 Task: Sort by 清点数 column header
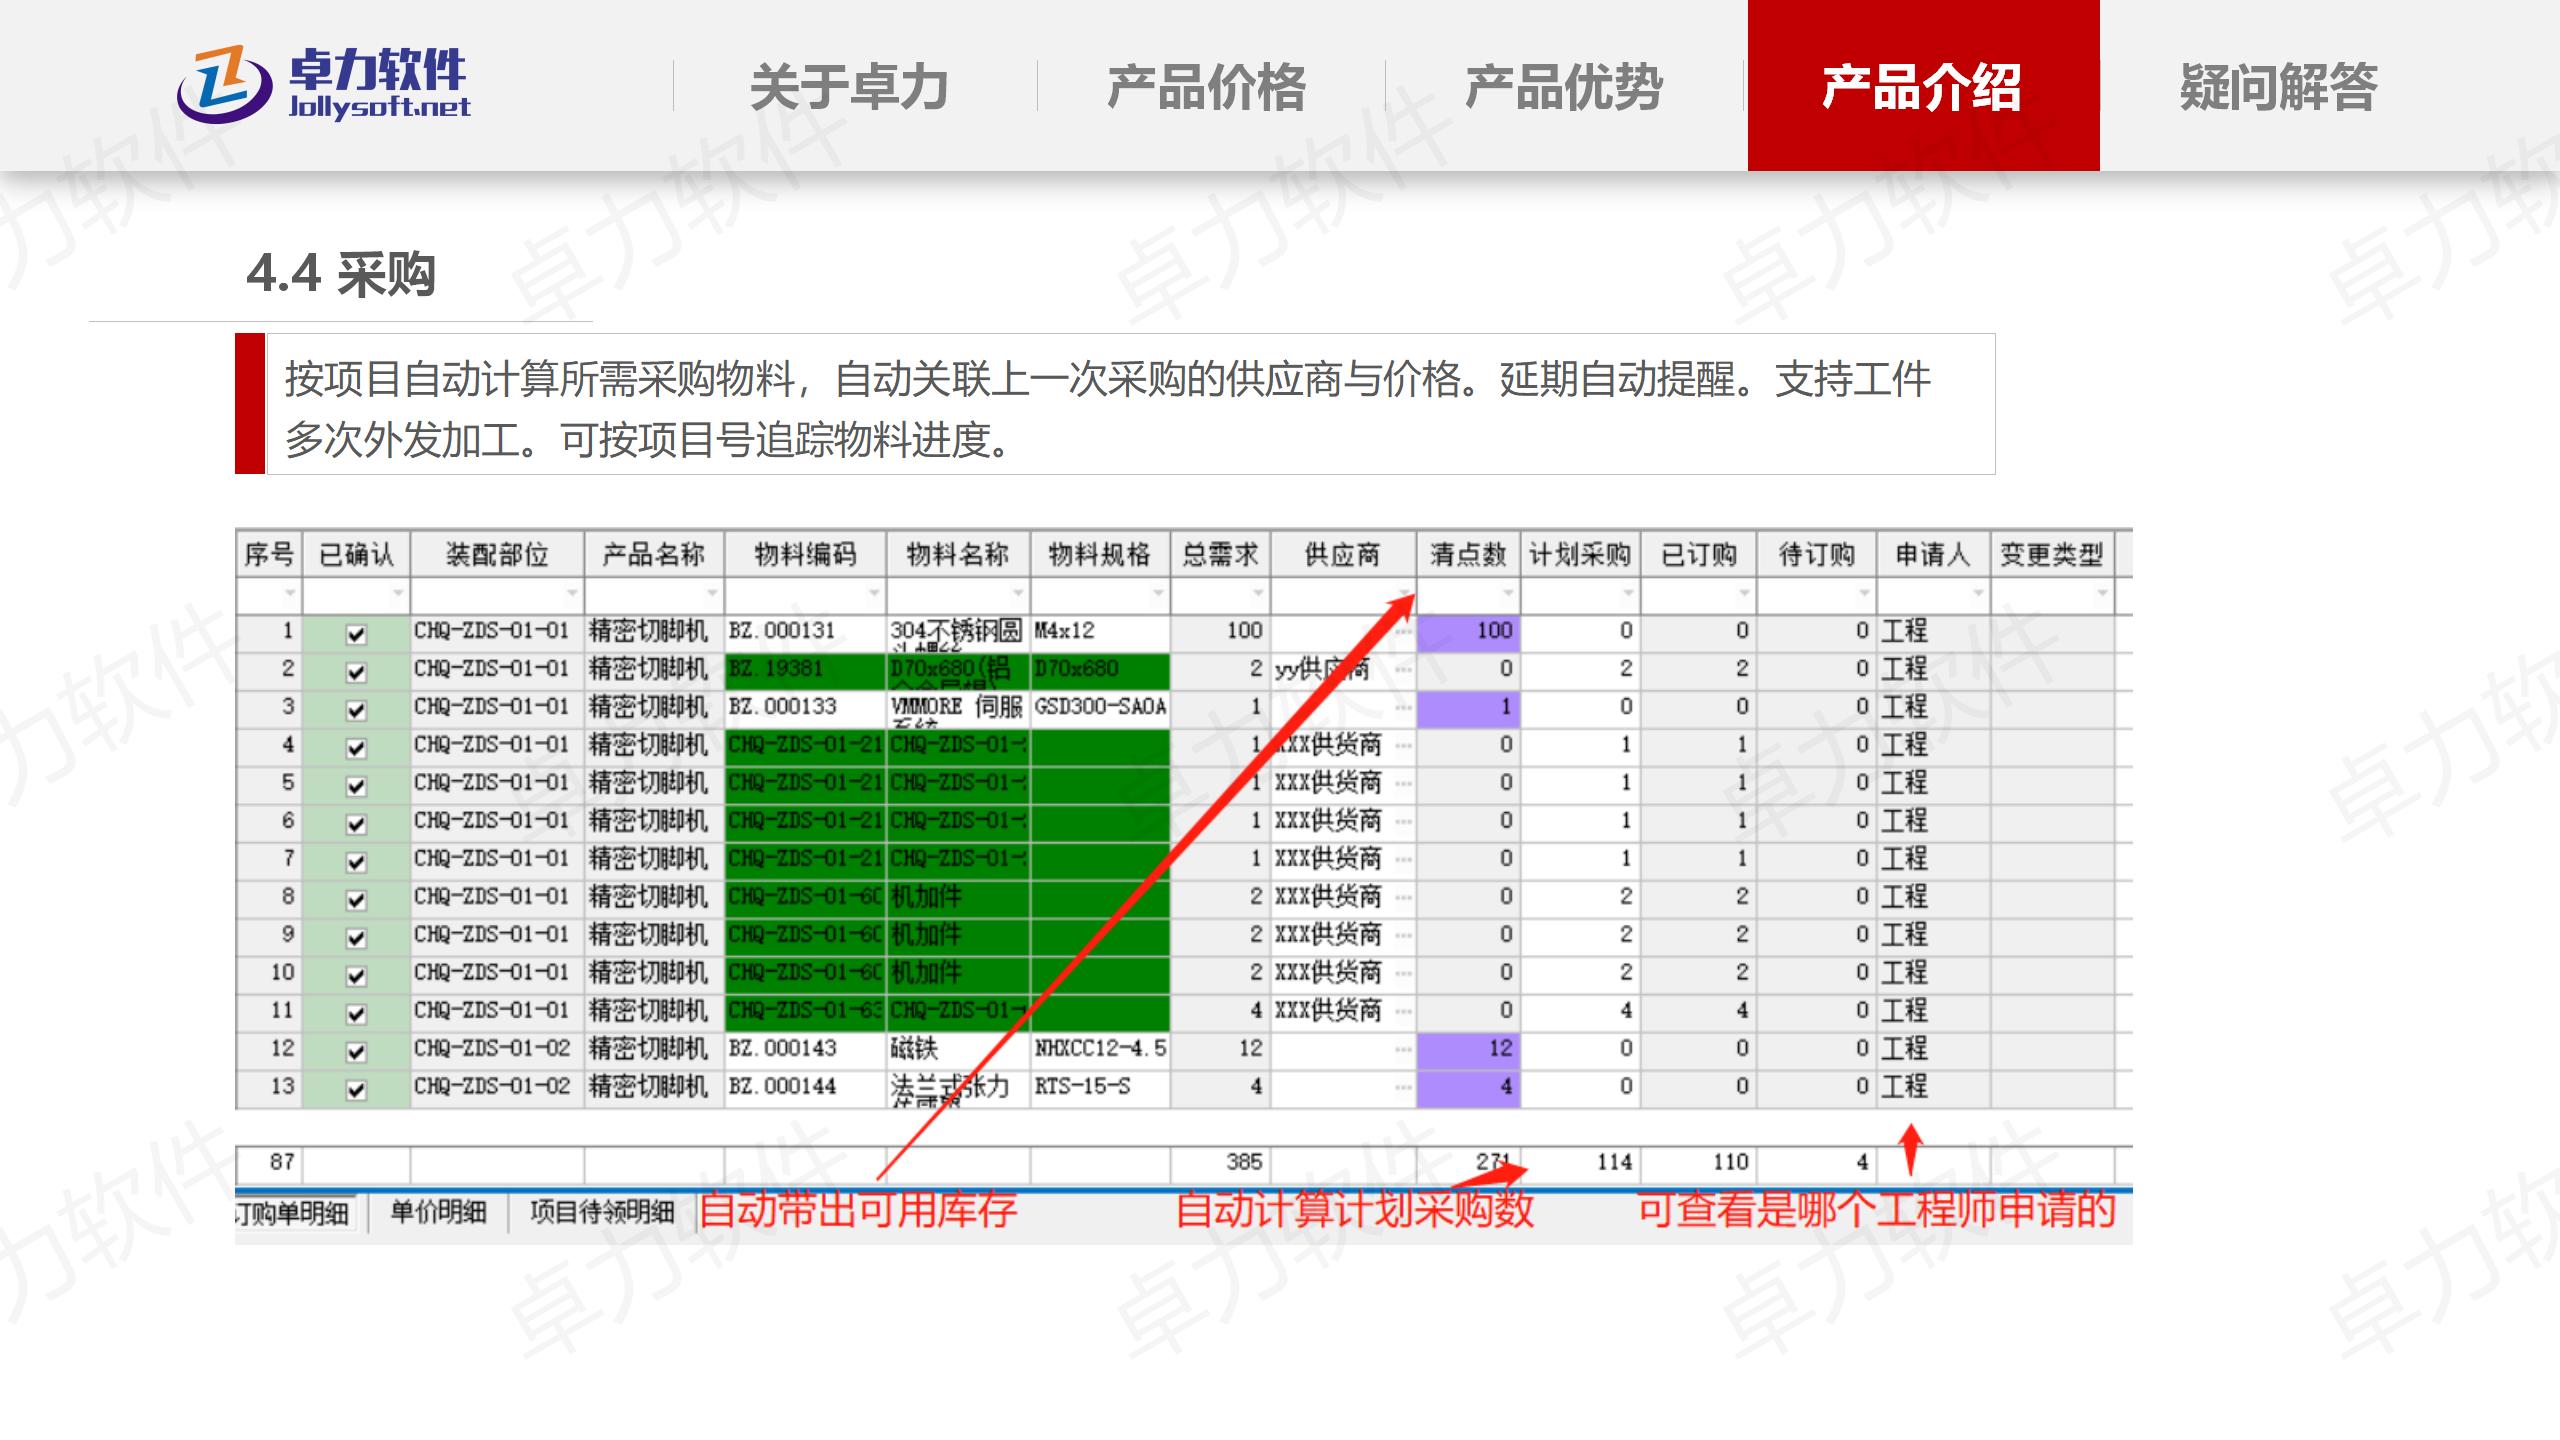[x=1468, y=554]
